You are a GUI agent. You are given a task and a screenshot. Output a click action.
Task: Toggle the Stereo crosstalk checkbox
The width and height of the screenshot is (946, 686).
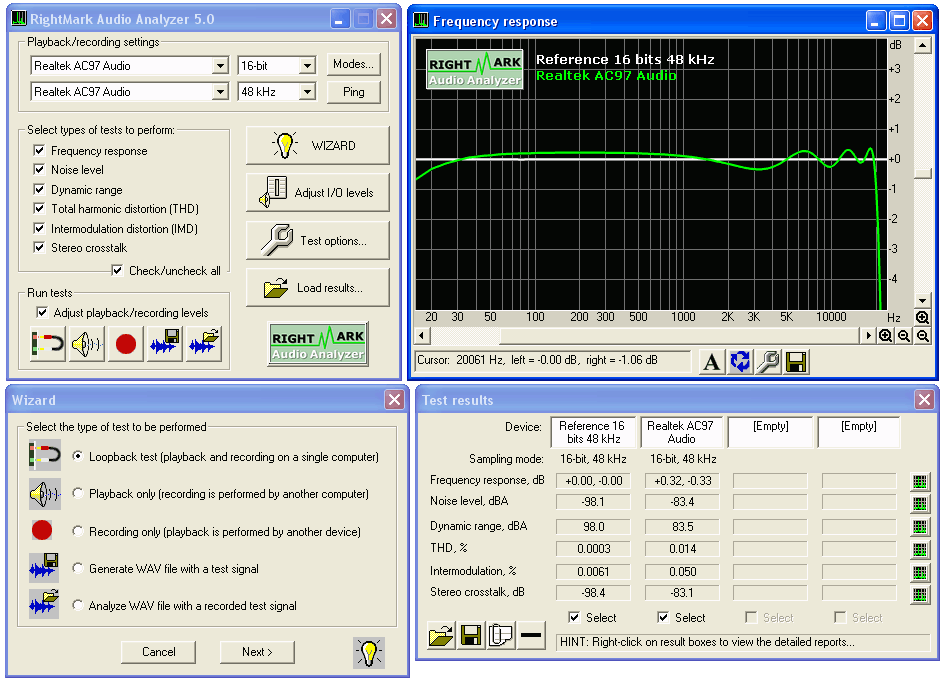click(x=40, y=248)
